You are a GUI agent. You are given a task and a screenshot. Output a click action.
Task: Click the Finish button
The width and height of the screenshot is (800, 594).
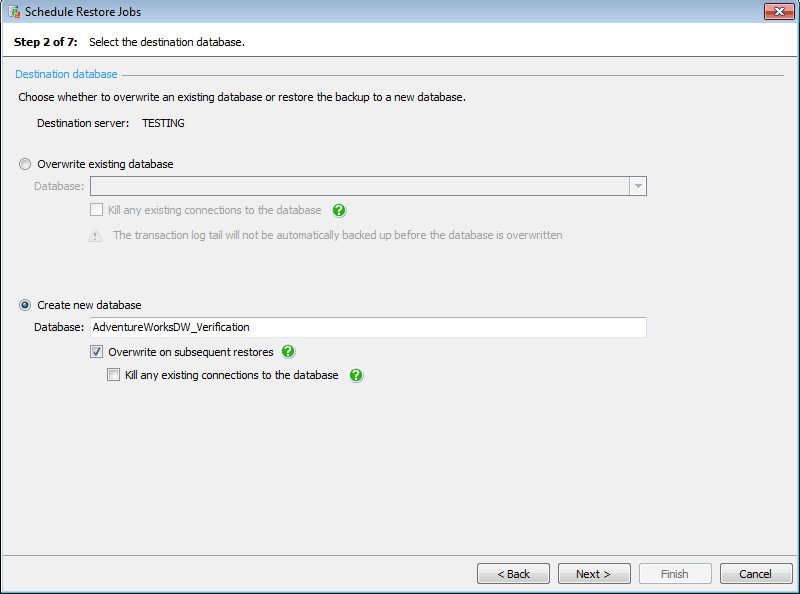(x=675, y=573)
